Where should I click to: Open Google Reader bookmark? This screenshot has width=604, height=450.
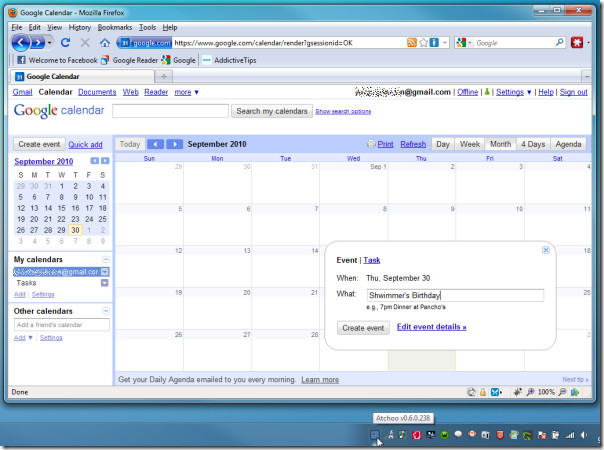(129, 60)
